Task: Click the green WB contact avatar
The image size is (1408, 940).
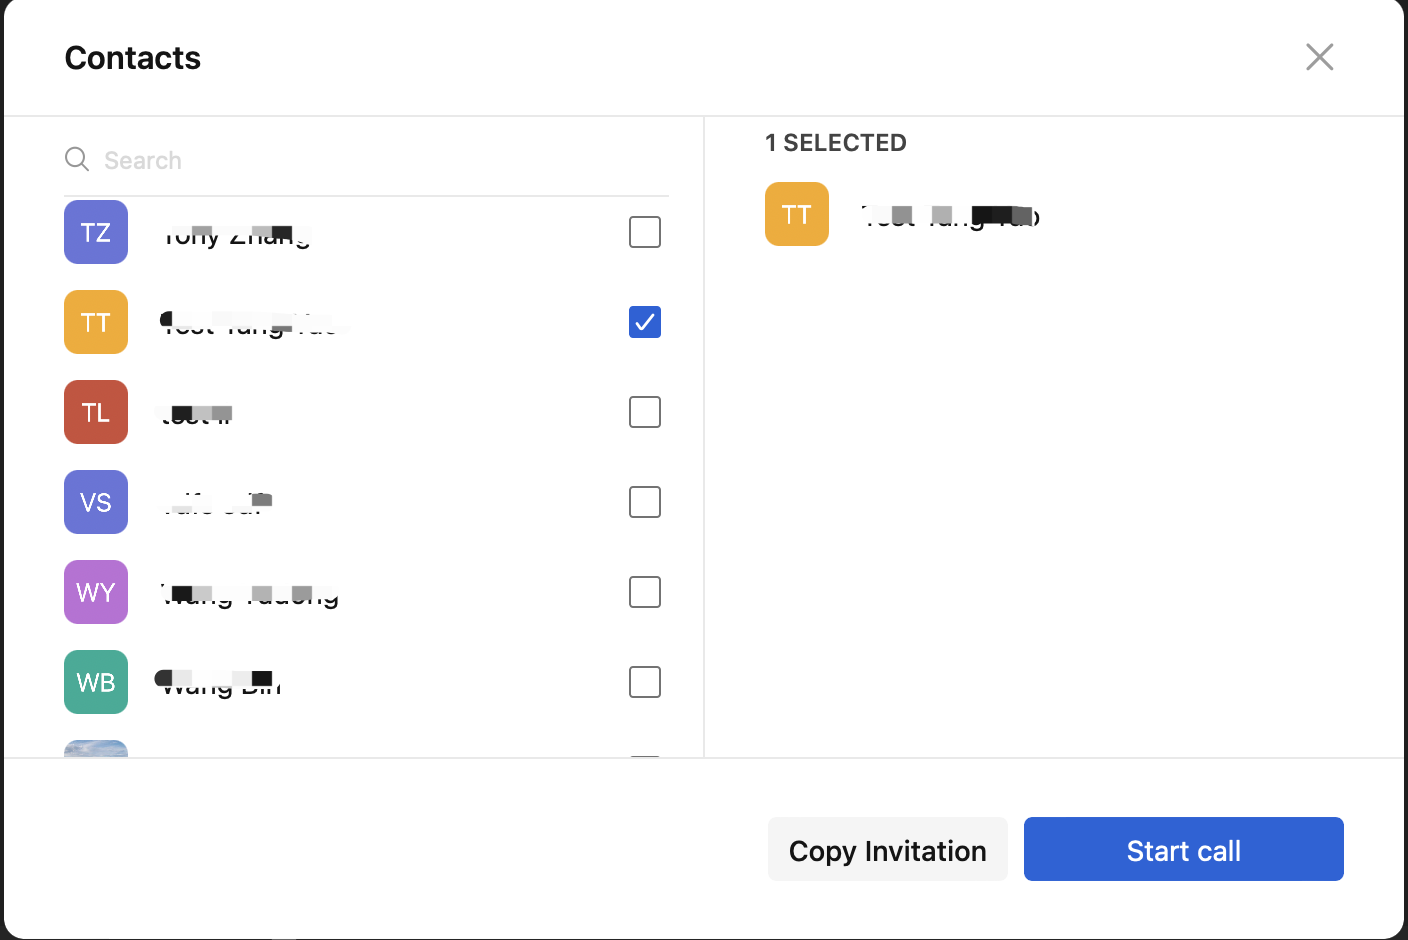Action: click(x=96, y=682)
